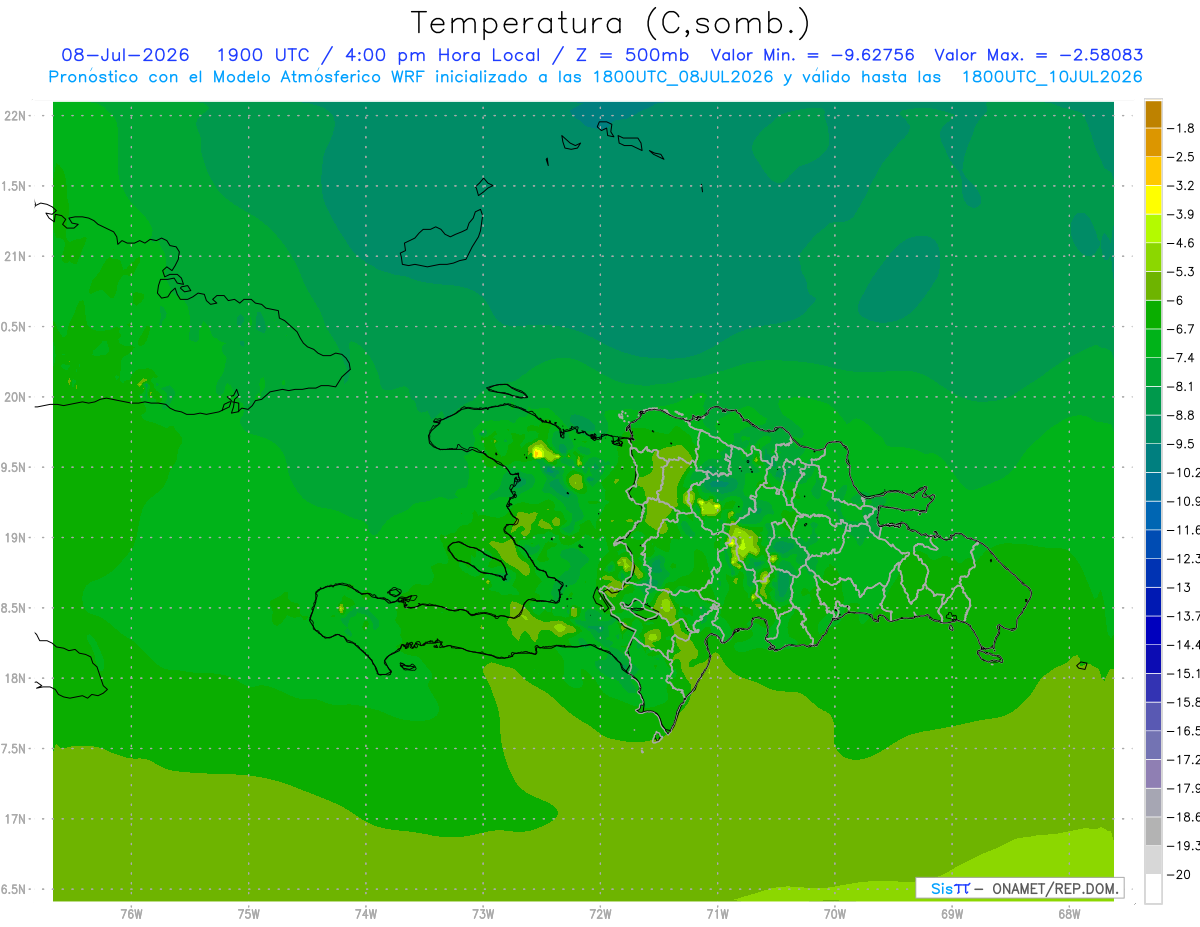Click the '-3.9' colorbar value
This screenshot has height=927, width=1200.
click(x=1181, y=214)
